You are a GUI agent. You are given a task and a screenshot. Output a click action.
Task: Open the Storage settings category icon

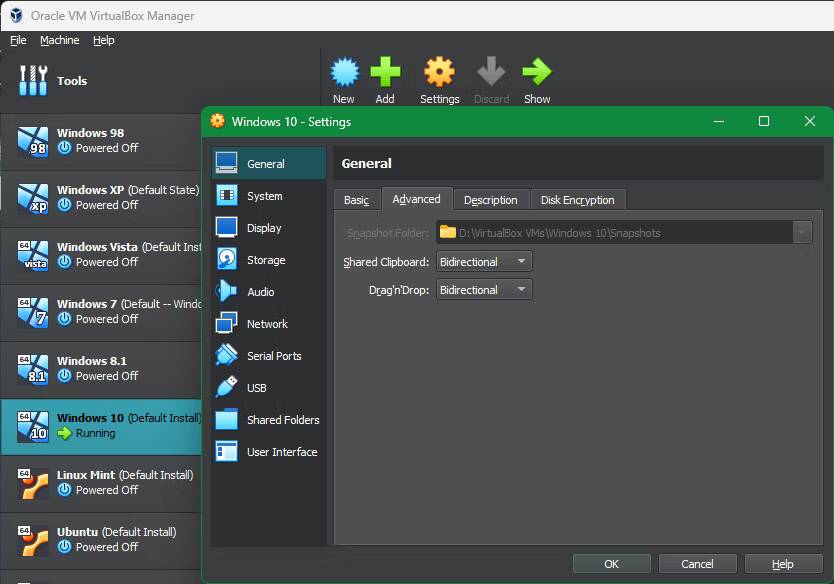[x=227, y=259]
